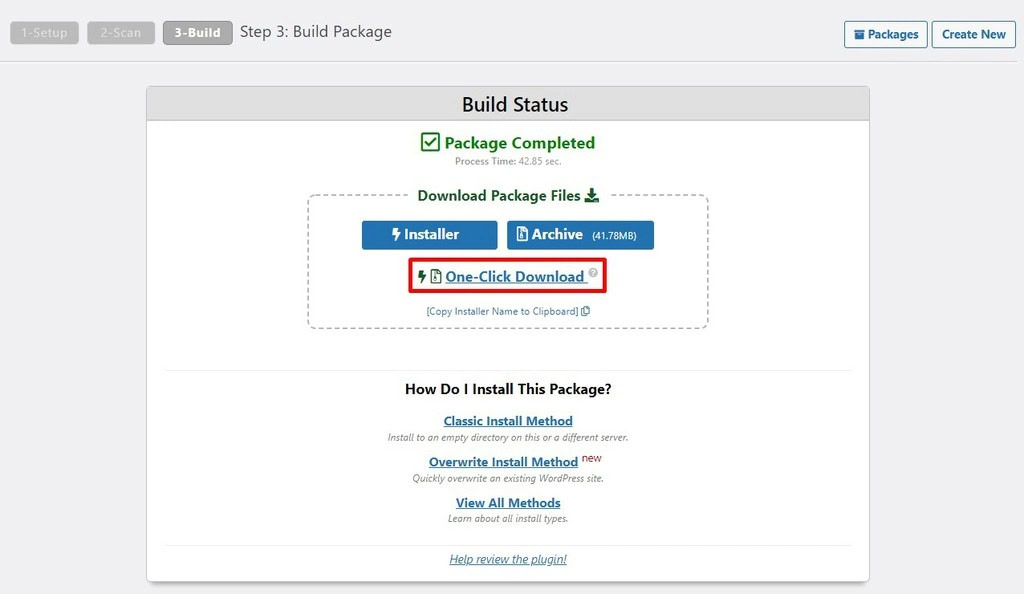
Task: Select the 3-Build step tab
Action: [x=196, y=32]
